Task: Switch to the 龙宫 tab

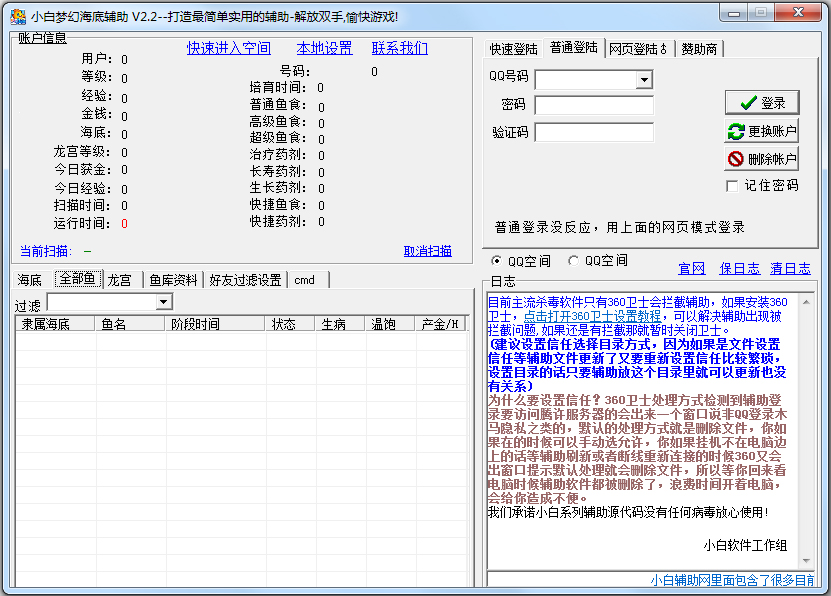Action: click(x=120, y=280)
